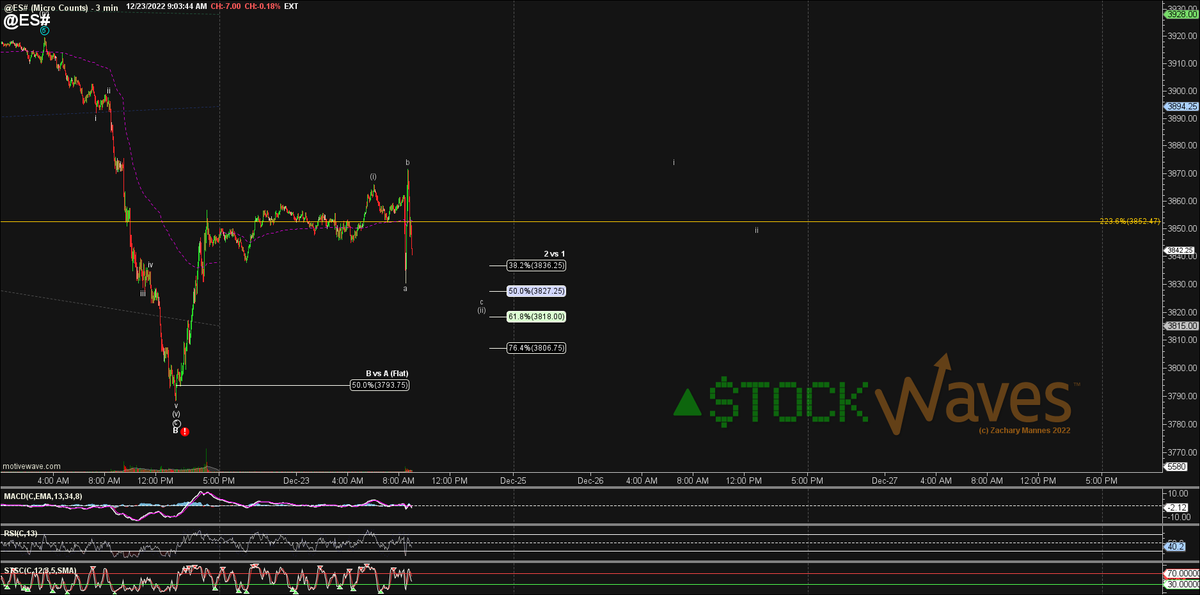The width and height of the screenshot is (1200, 595).
Task: Click the large '@ES#' symbol label
Action: click(26, 19)
